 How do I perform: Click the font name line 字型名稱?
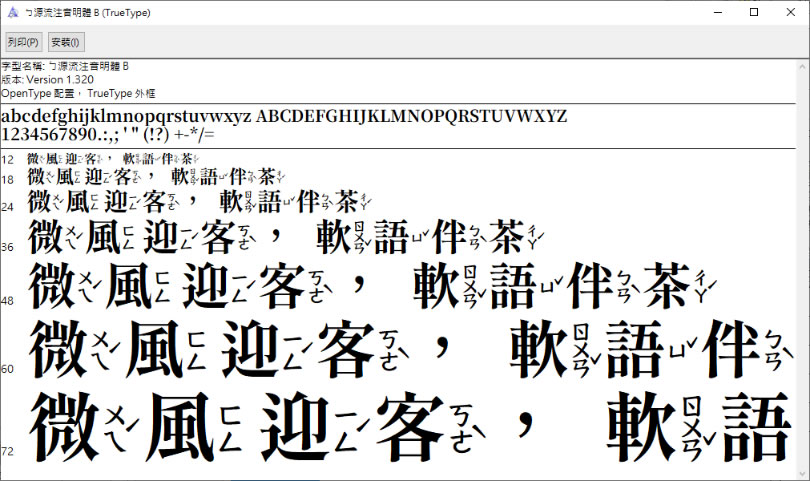click(x=65, y=66)
